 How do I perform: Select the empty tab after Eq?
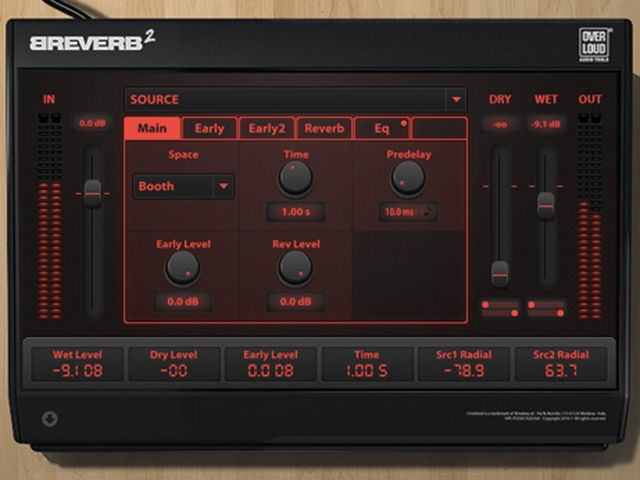(x=439, y=128)
